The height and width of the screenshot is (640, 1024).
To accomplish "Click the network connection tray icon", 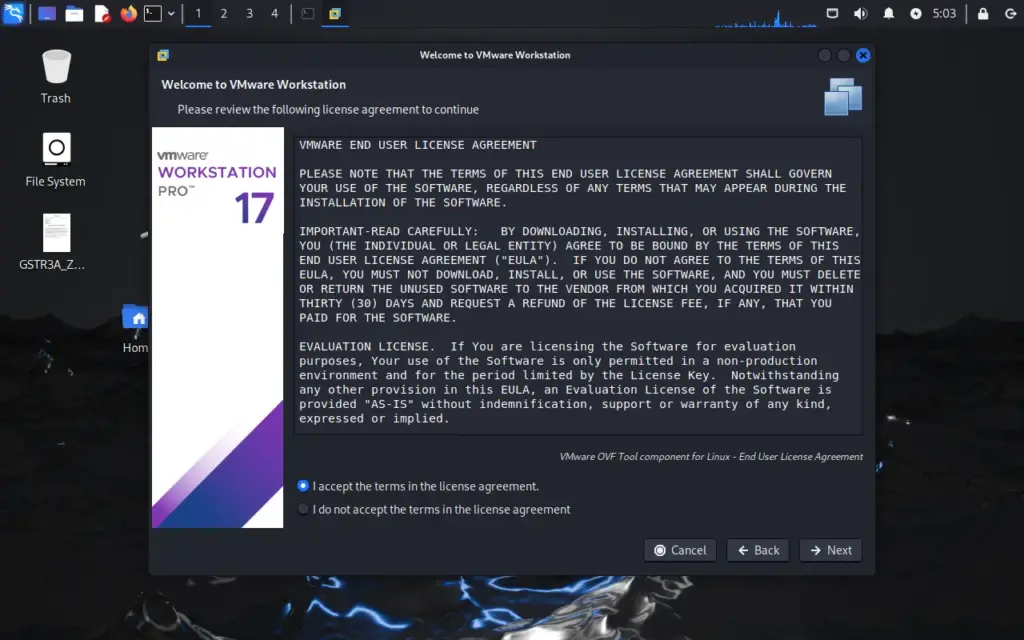I will (832, 13).
